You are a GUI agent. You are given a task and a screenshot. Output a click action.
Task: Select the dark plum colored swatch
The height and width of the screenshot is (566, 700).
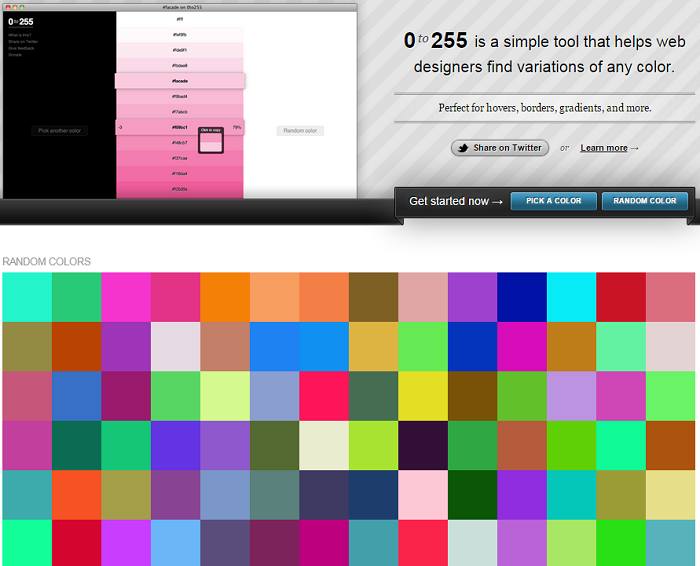point(422,445)
